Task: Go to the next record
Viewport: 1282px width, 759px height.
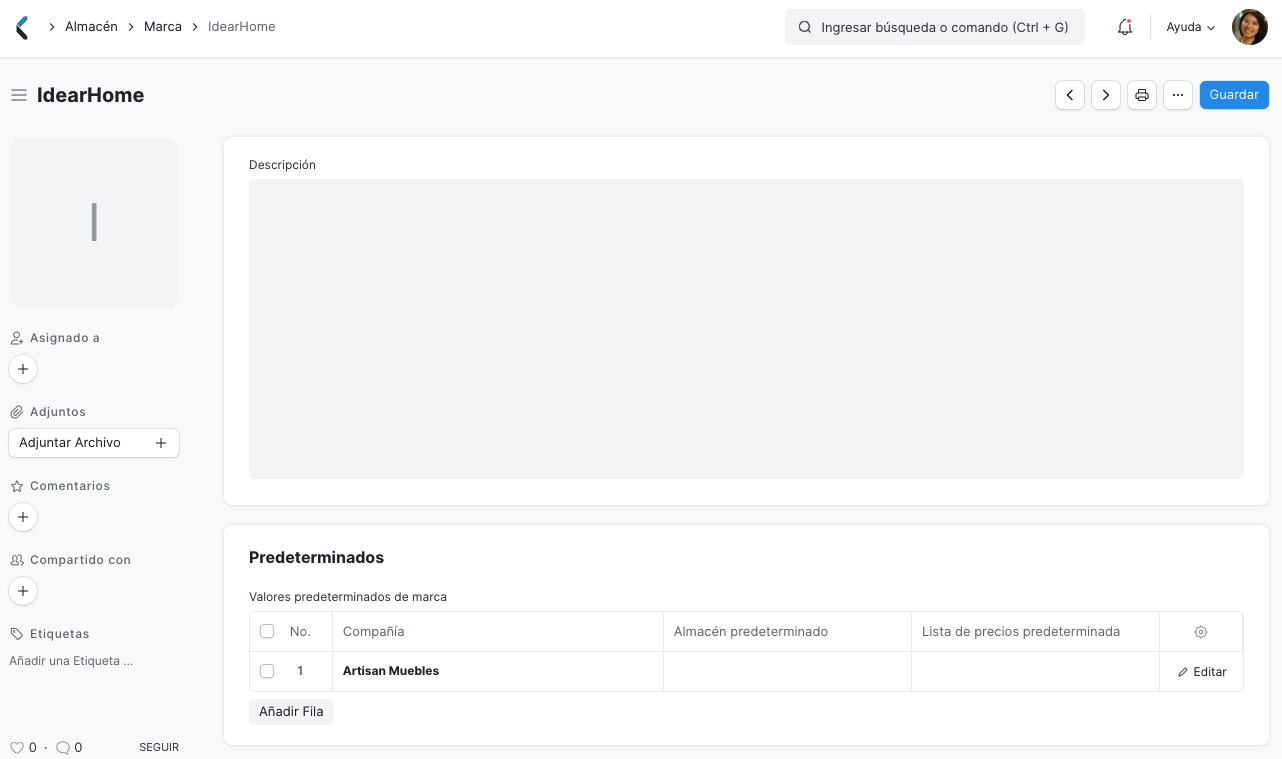Action: coord(1106,95)
